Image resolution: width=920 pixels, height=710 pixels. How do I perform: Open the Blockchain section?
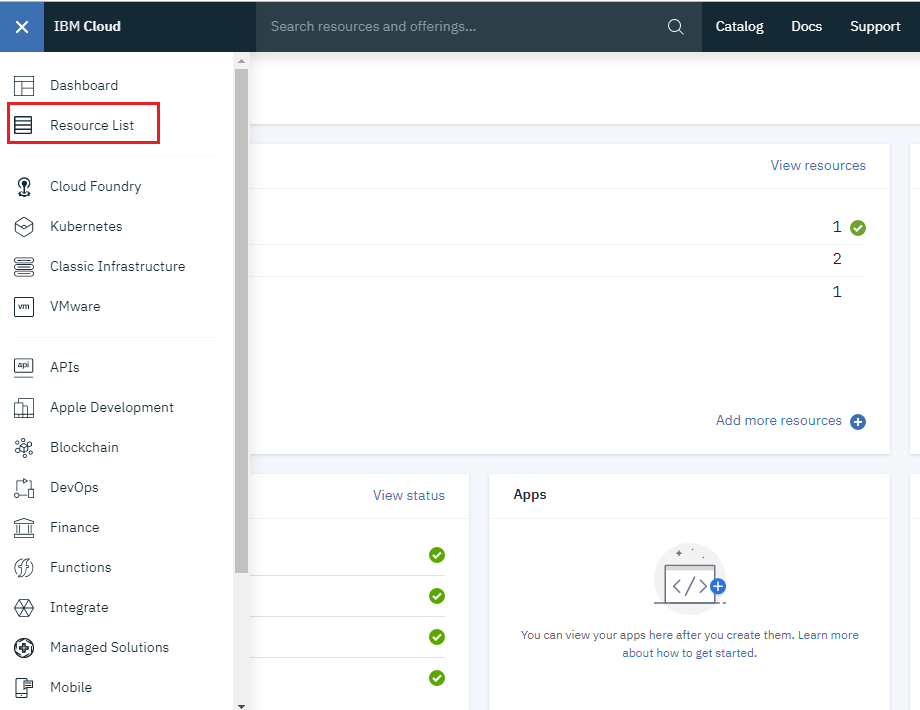click(x=86, y=447)
